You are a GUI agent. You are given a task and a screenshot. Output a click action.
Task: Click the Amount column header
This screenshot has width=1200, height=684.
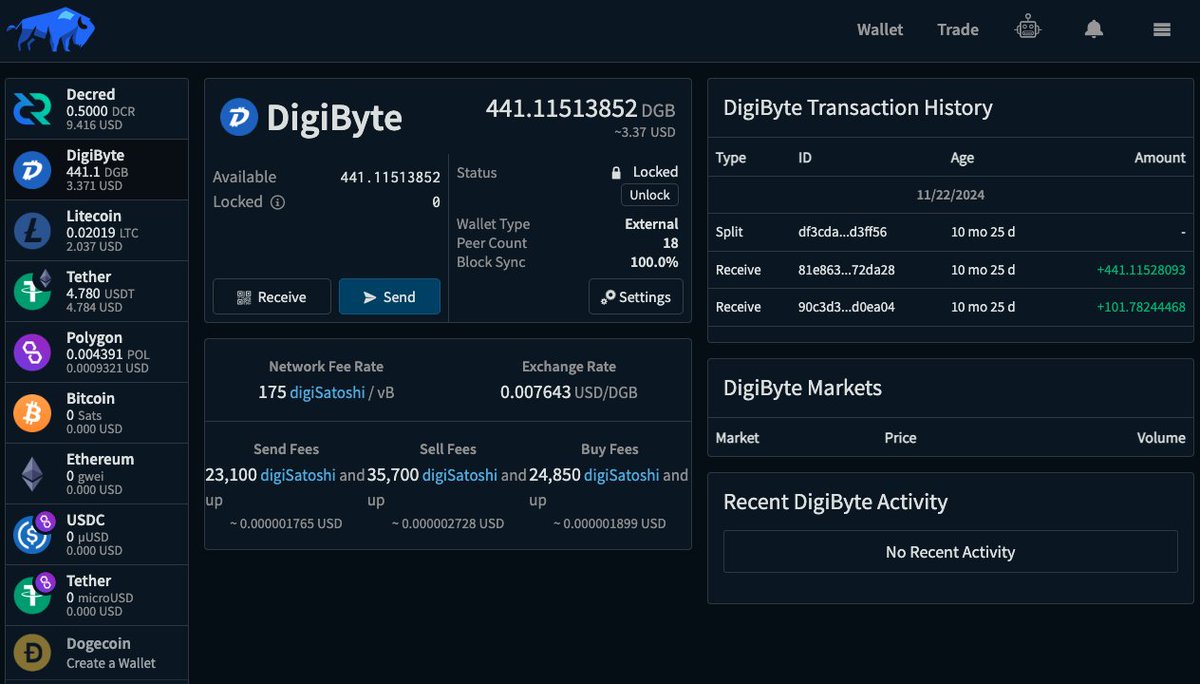coord(1160,158)
